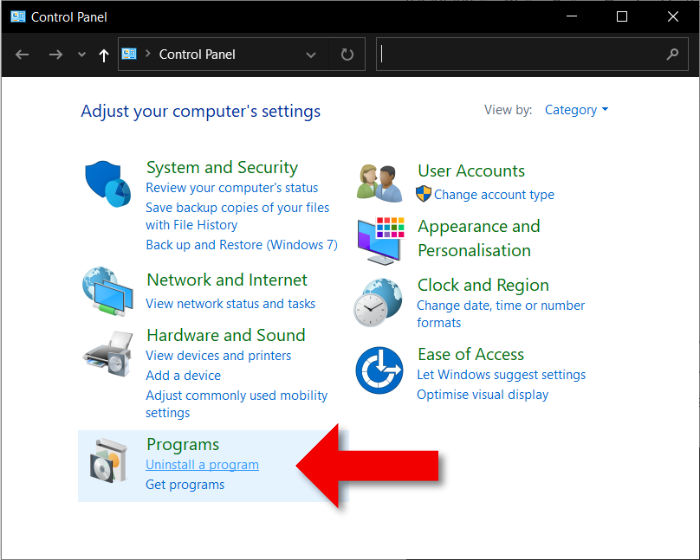Click Let Windows suggest settings
This screenshot has width=700, height=560.
(x=501, y=375)
